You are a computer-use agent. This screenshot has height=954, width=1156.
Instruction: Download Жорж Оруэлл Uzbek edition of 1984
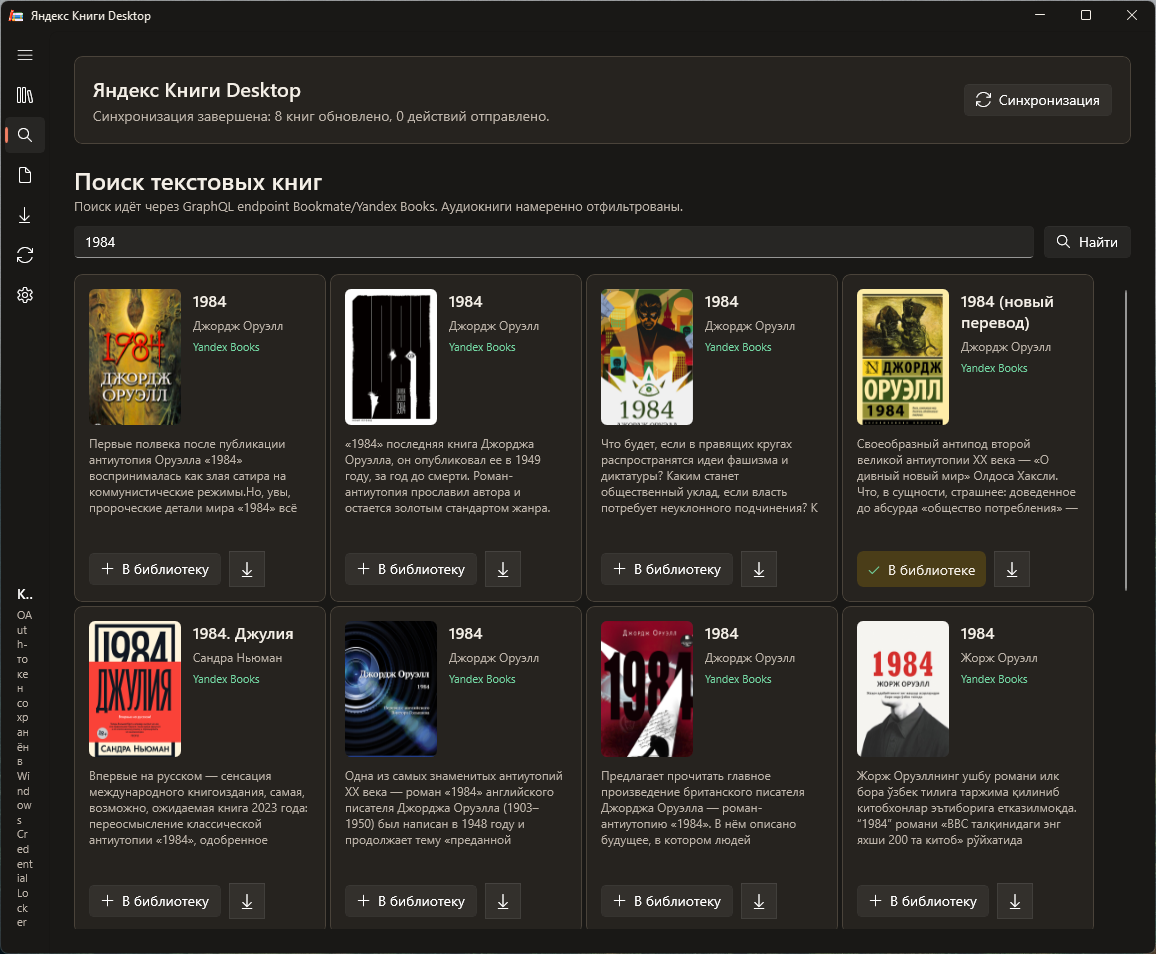1014,901
